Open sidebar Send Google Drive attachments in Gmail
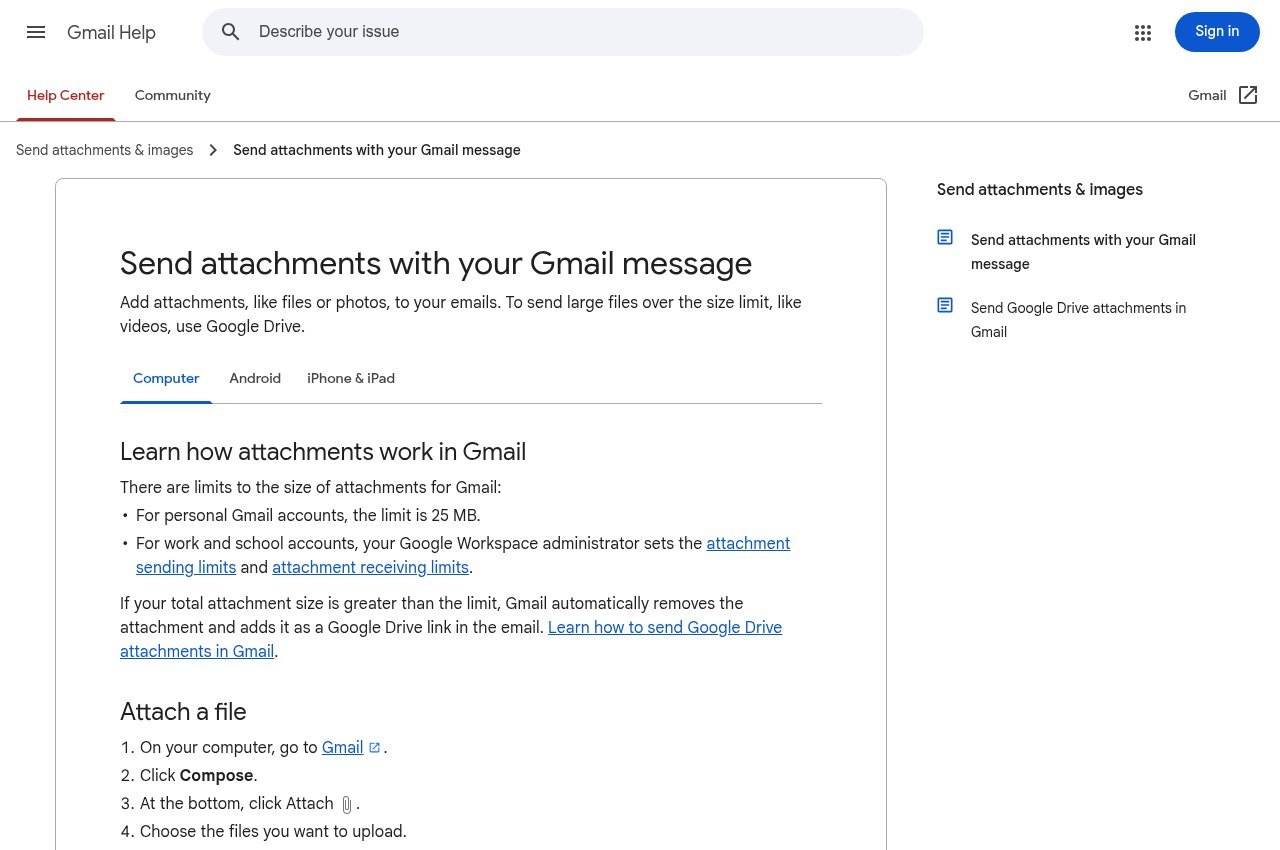 click(1078, 320)
